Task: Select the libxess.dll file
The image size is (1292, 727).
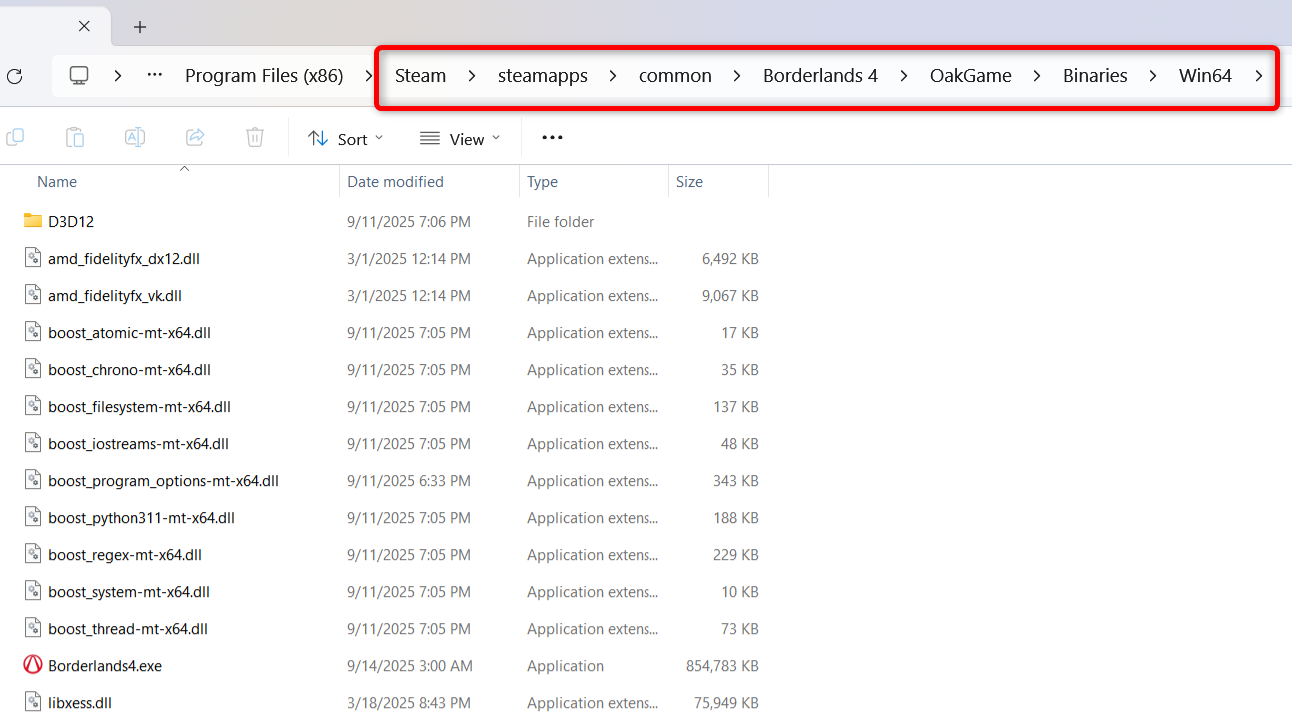Action: [79, 703]
